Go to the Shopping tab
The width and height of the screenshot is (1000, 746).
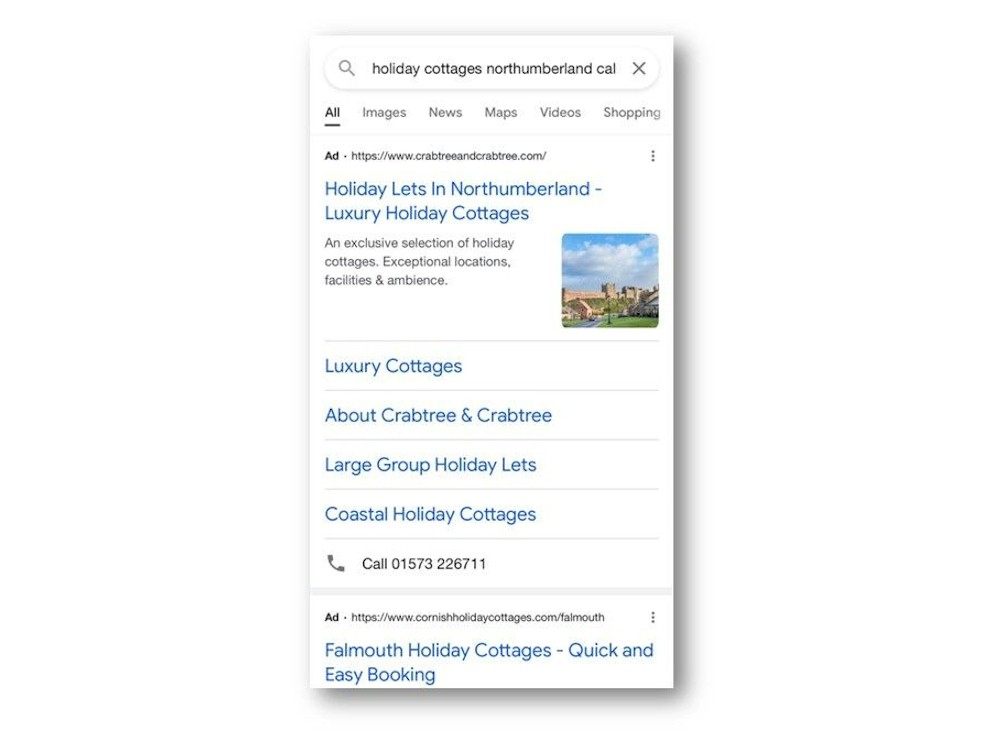point(631,112)
